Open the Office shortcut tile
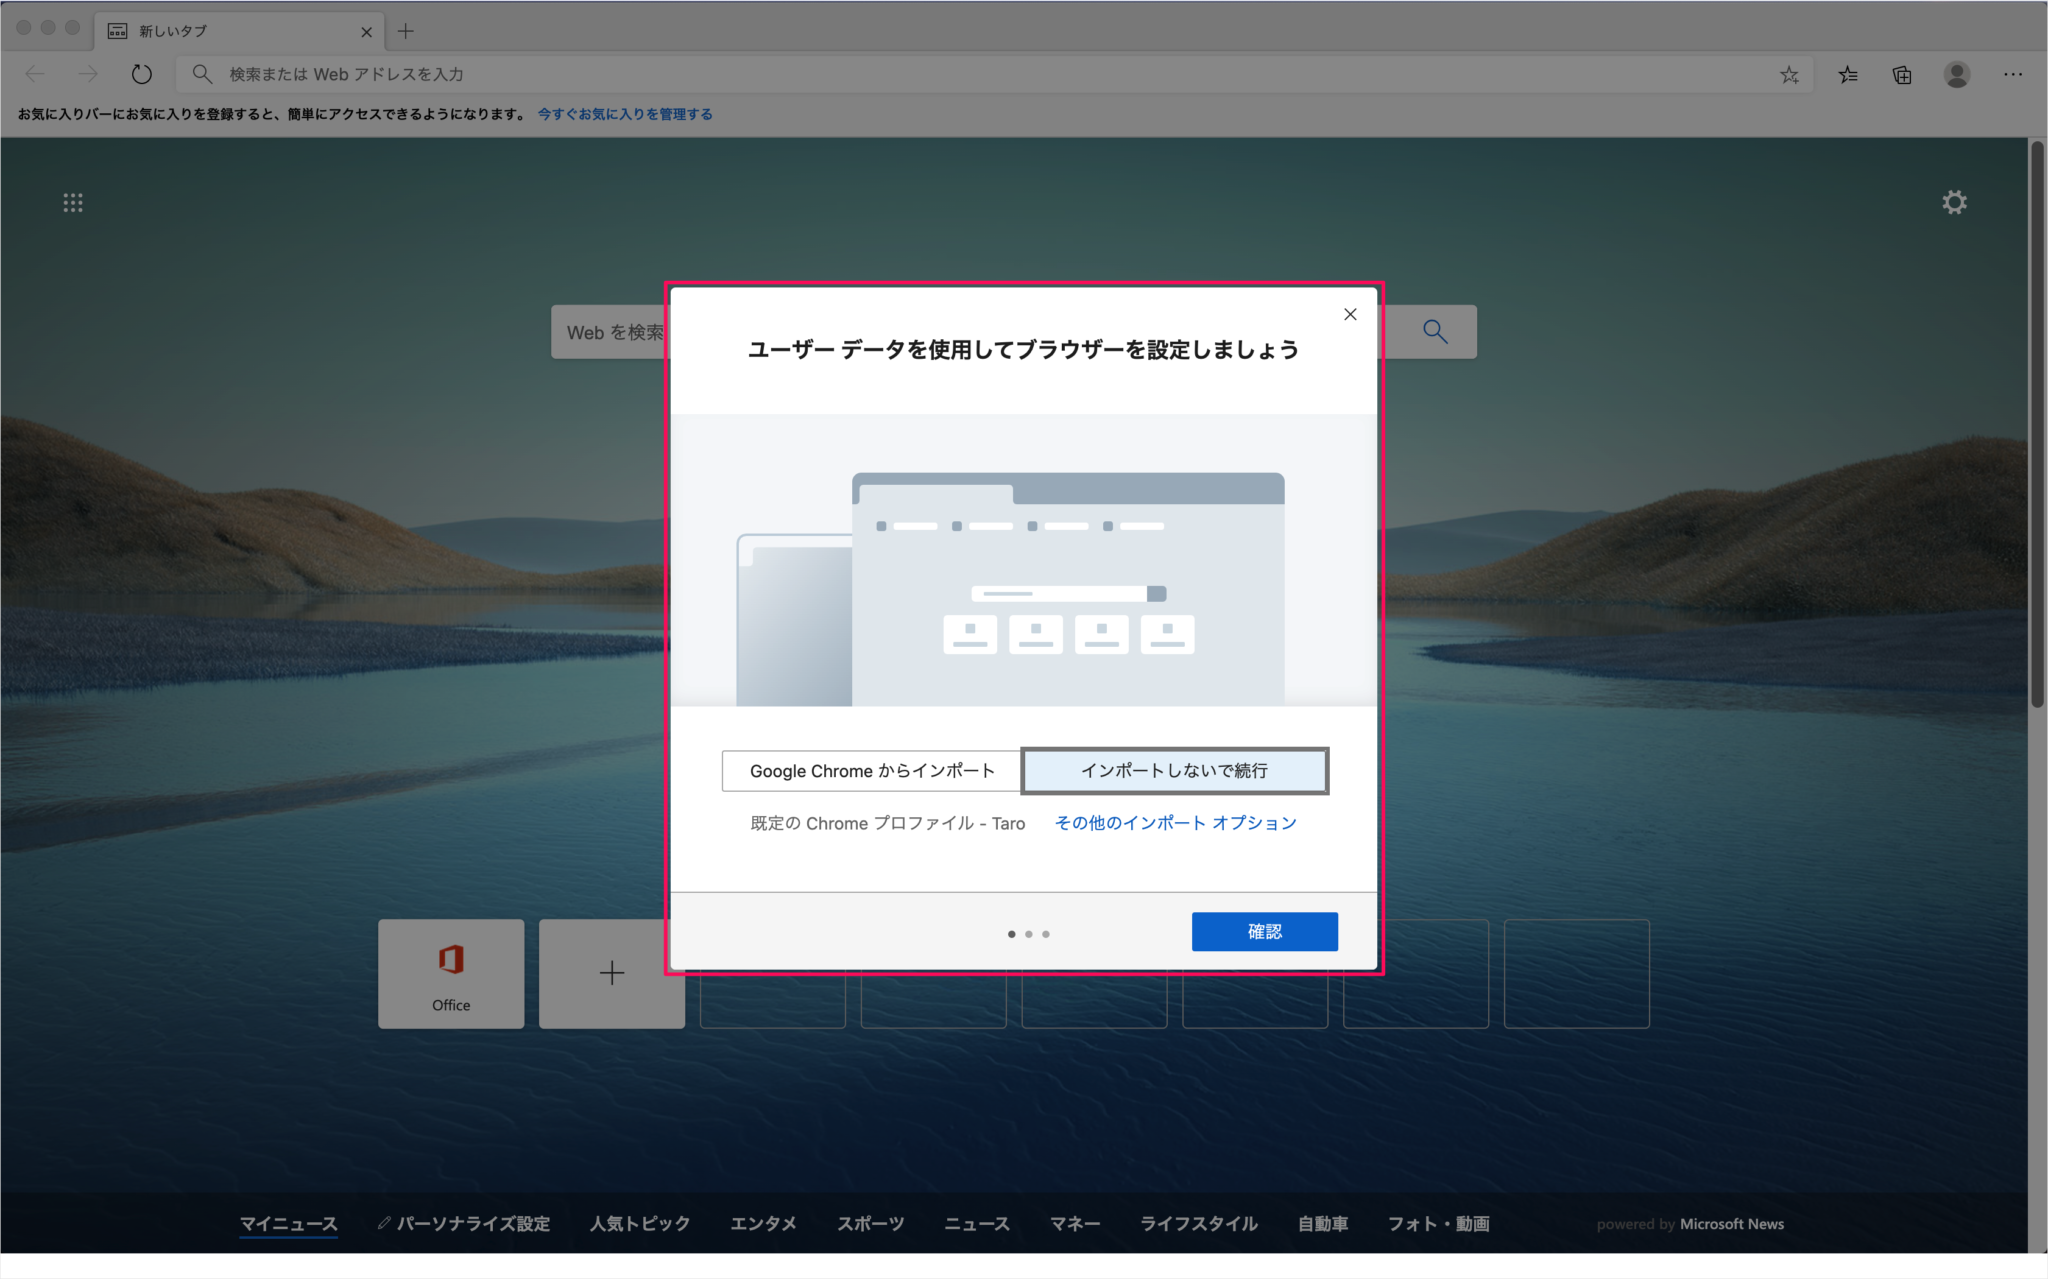The width and height of the screenshot is (2048, 1279). (451, 973)
